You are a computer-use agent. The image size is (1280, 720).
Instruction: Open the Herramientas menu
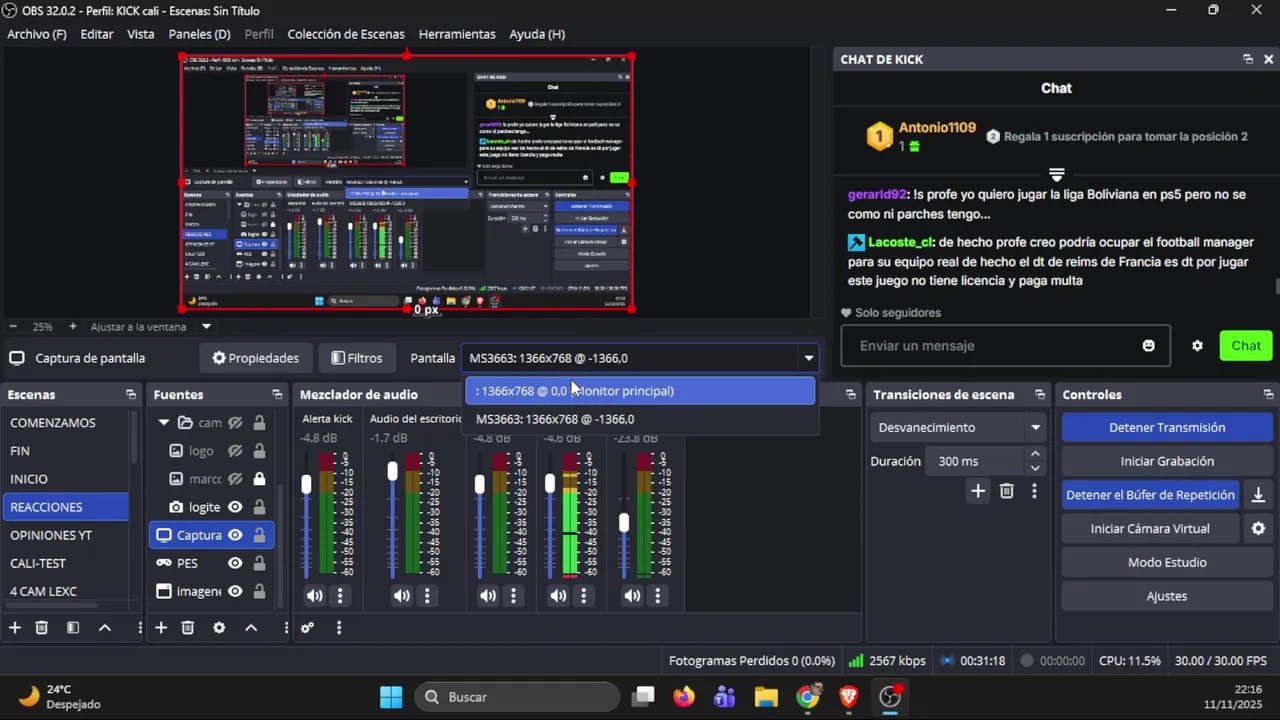click(x=457, y=34)
